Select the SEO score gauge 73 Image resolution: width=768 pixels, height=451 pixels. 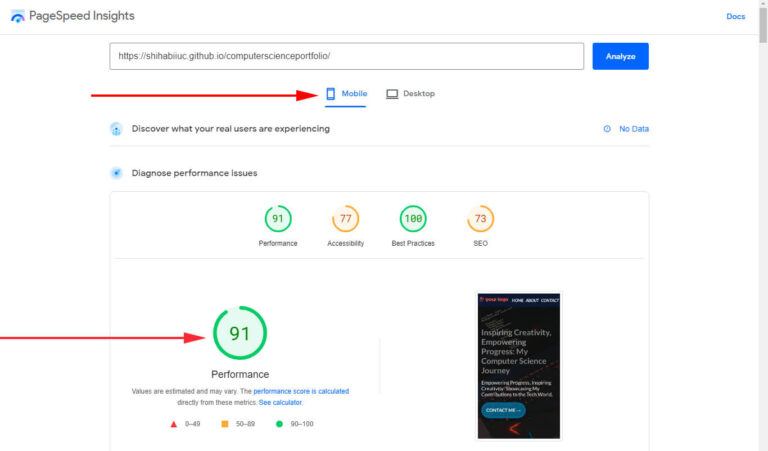click(x=480, y=219)
